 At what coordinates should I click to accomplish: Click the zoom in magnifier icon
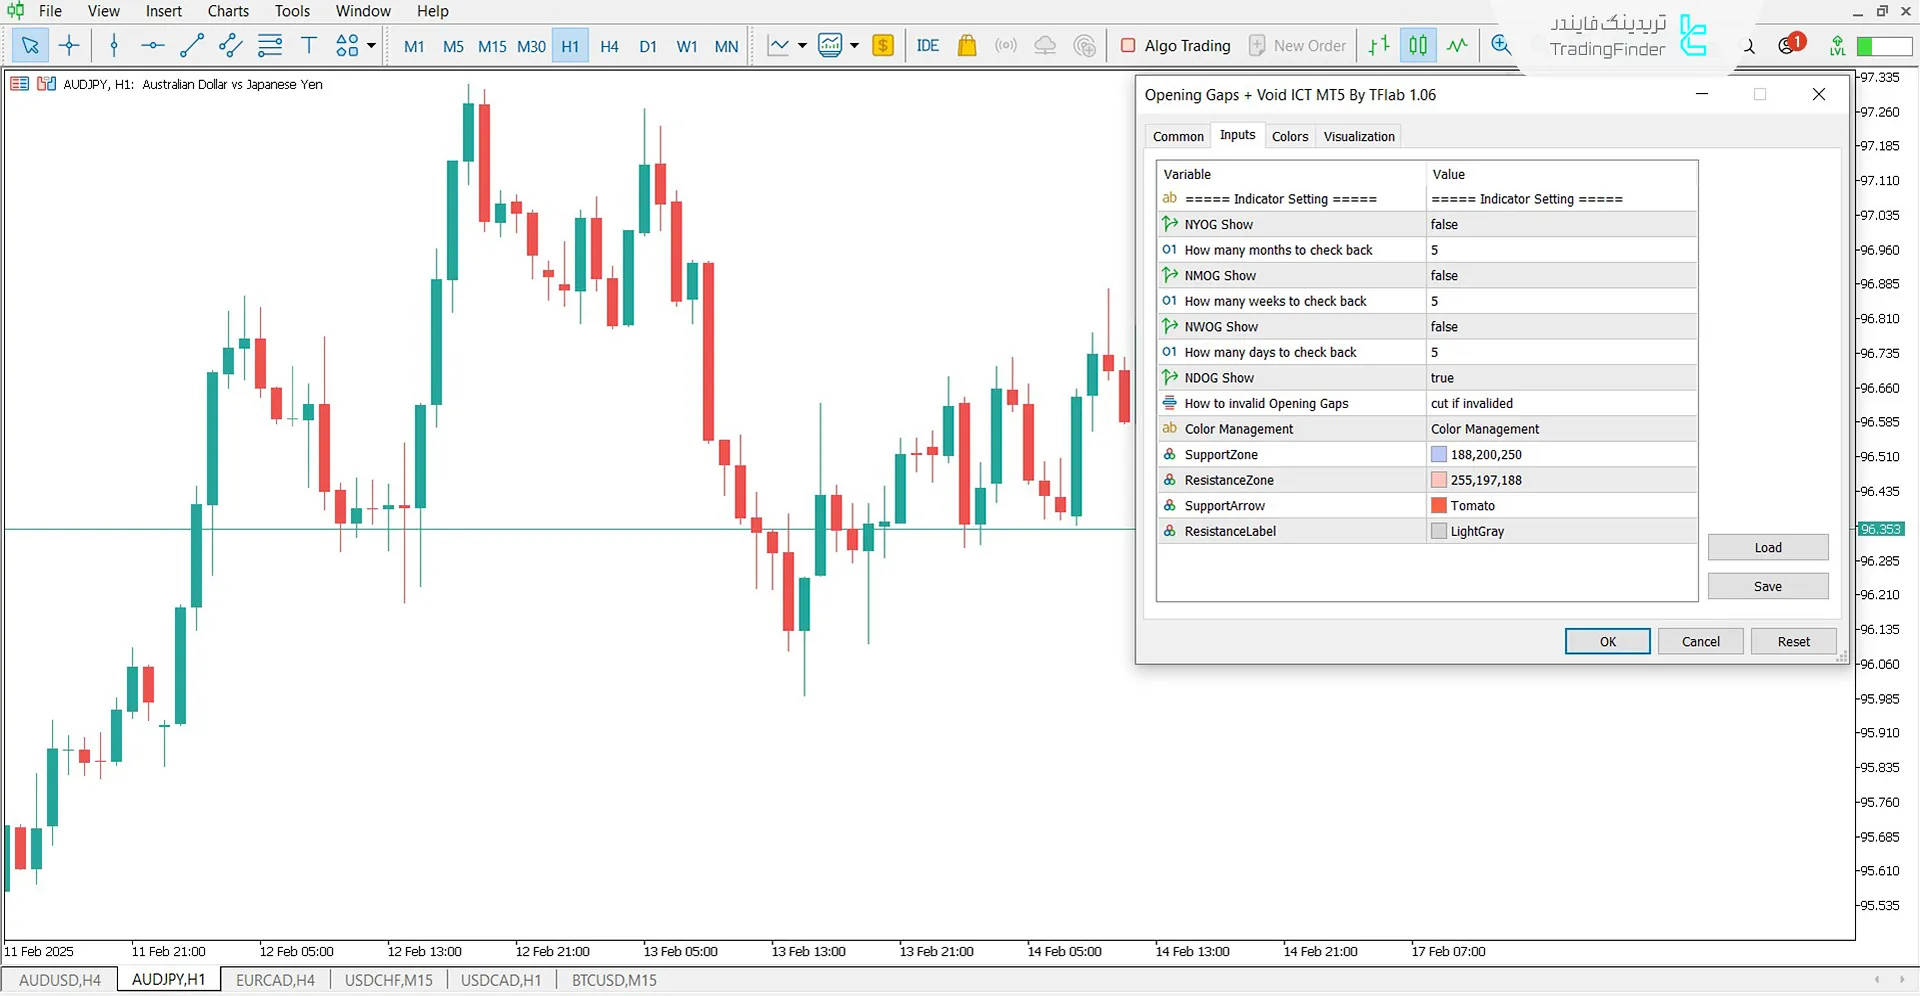(1500, 45)
